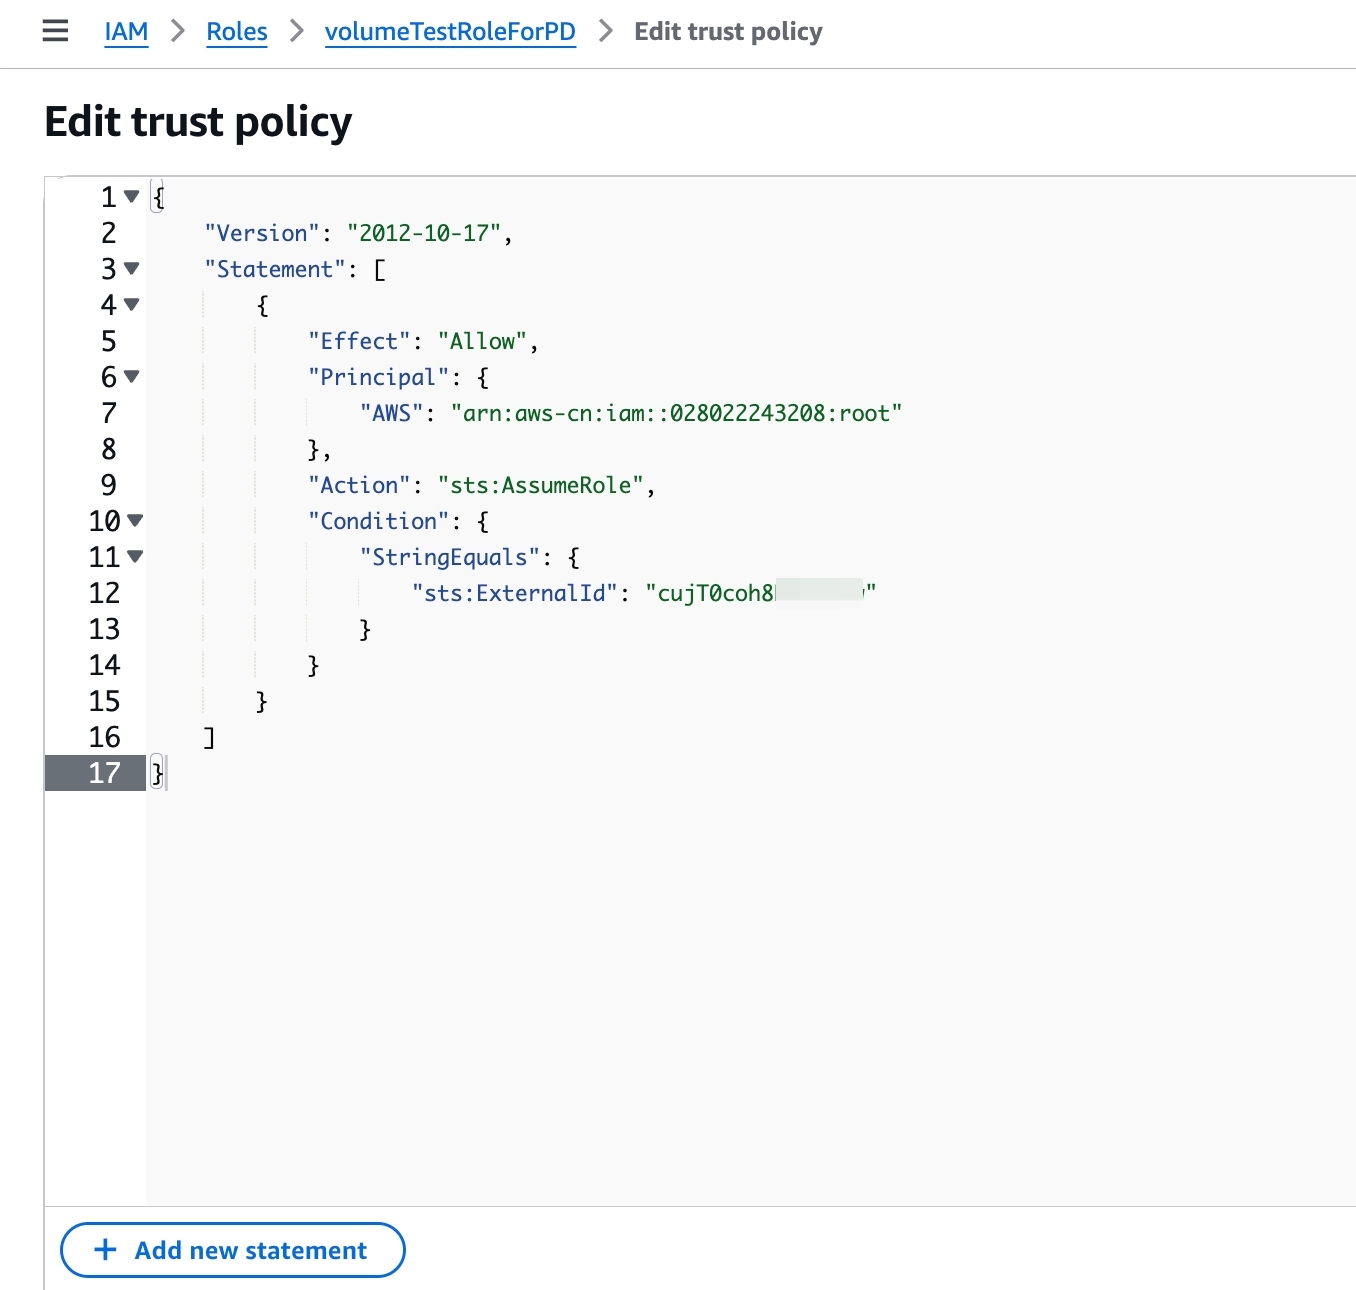Collapse the root object fold arrow on line 1
This screenshot has width=1356, height=1290.
(x=132, y=197)
